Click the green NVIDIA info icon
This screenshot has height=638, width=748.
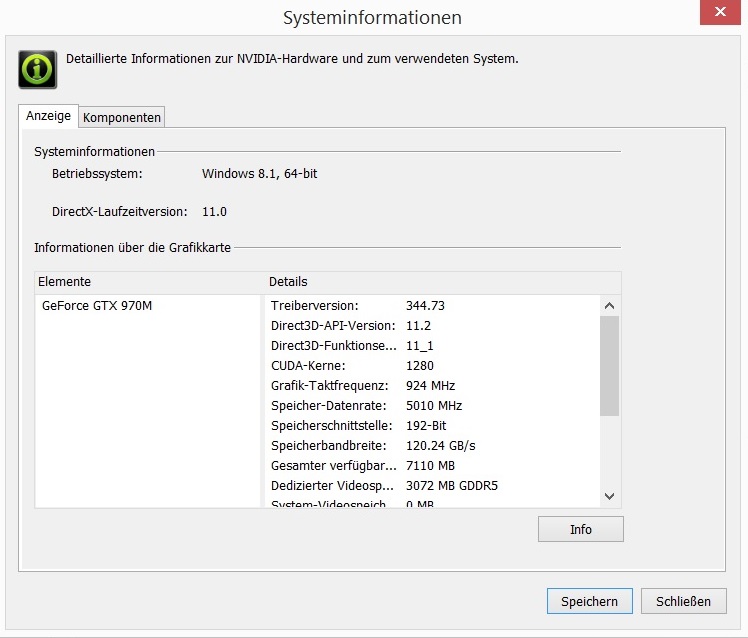[x=38, y=69]
